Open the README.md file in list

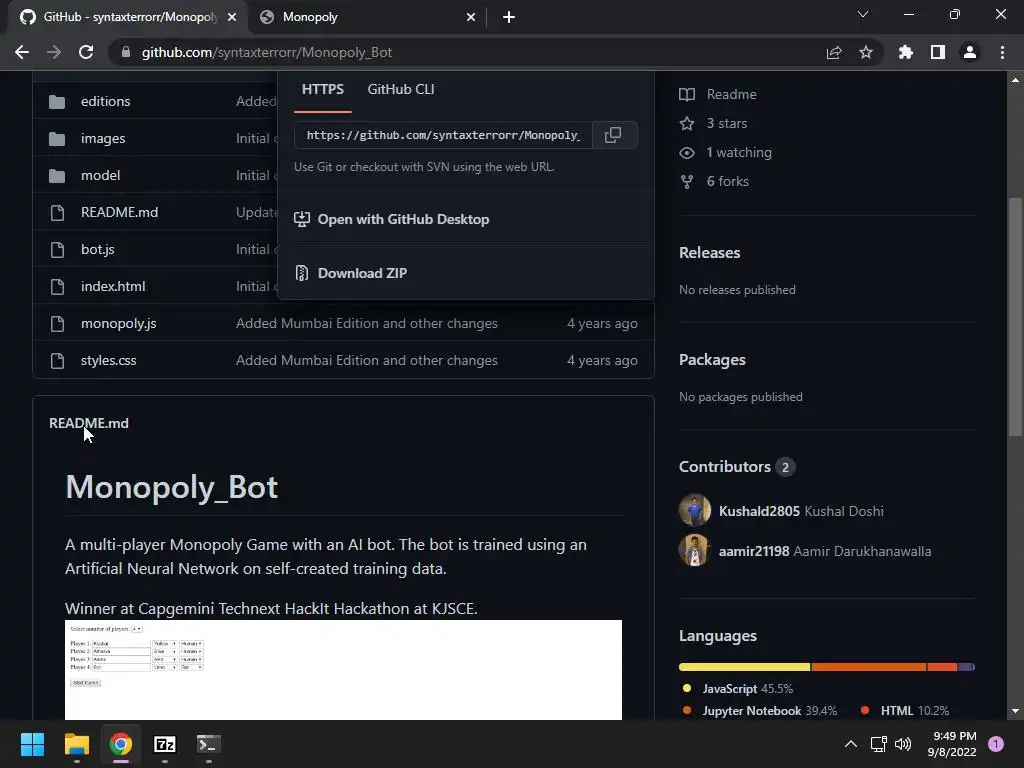click(119, 212)
